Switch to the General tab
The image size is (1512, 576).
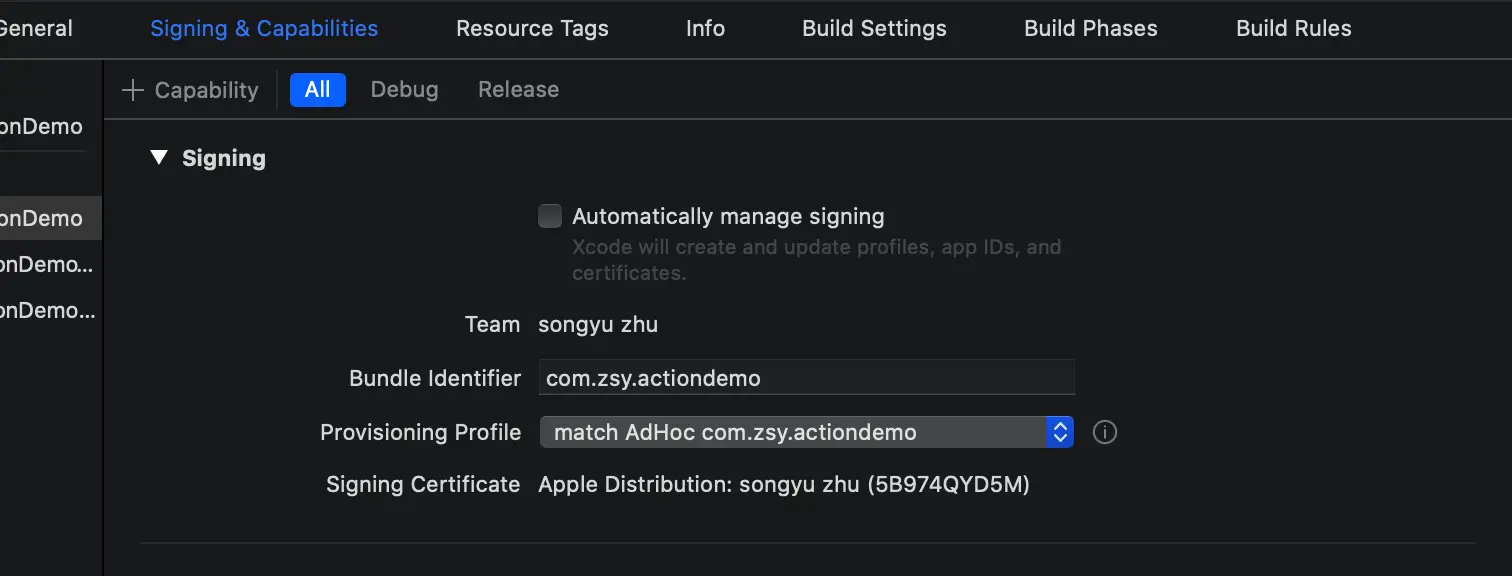[36, 28]
